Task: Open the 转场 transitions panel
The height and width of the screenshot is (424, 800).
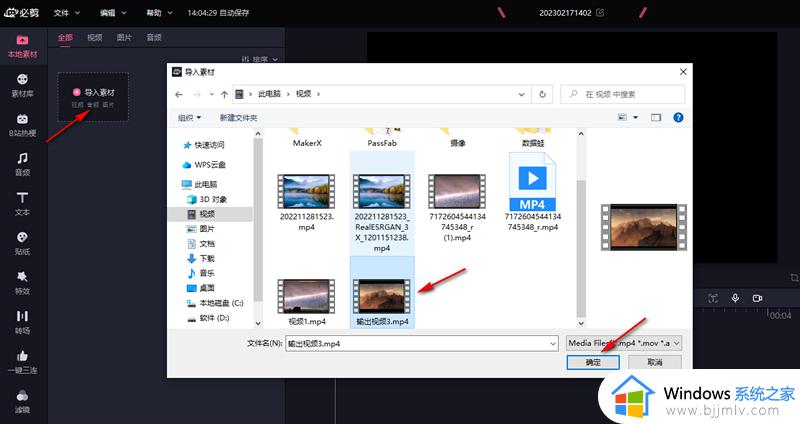Action: click(x=22, y=322)
